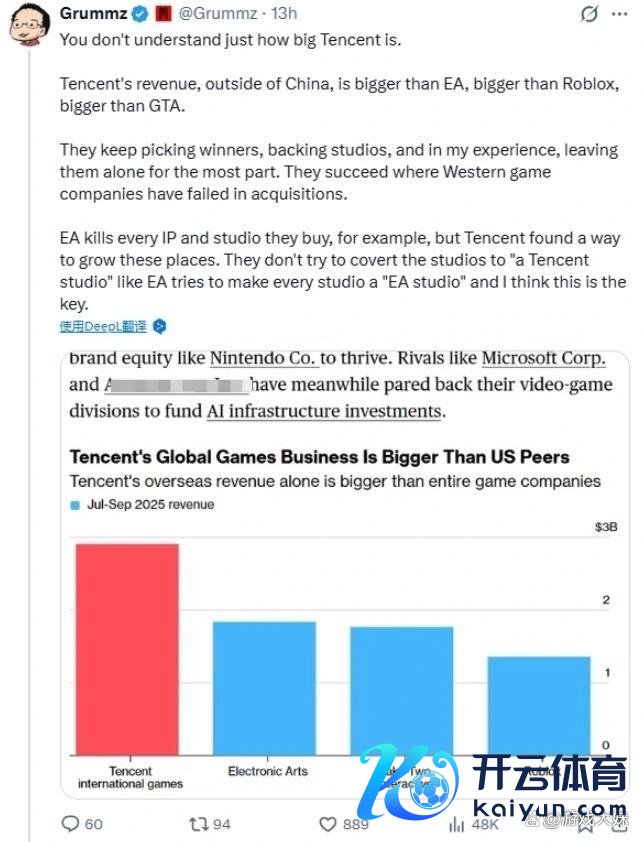The image size is (642, 842).
Task: Click the blue Electronic Arts bar in chart
Action: 264,688
